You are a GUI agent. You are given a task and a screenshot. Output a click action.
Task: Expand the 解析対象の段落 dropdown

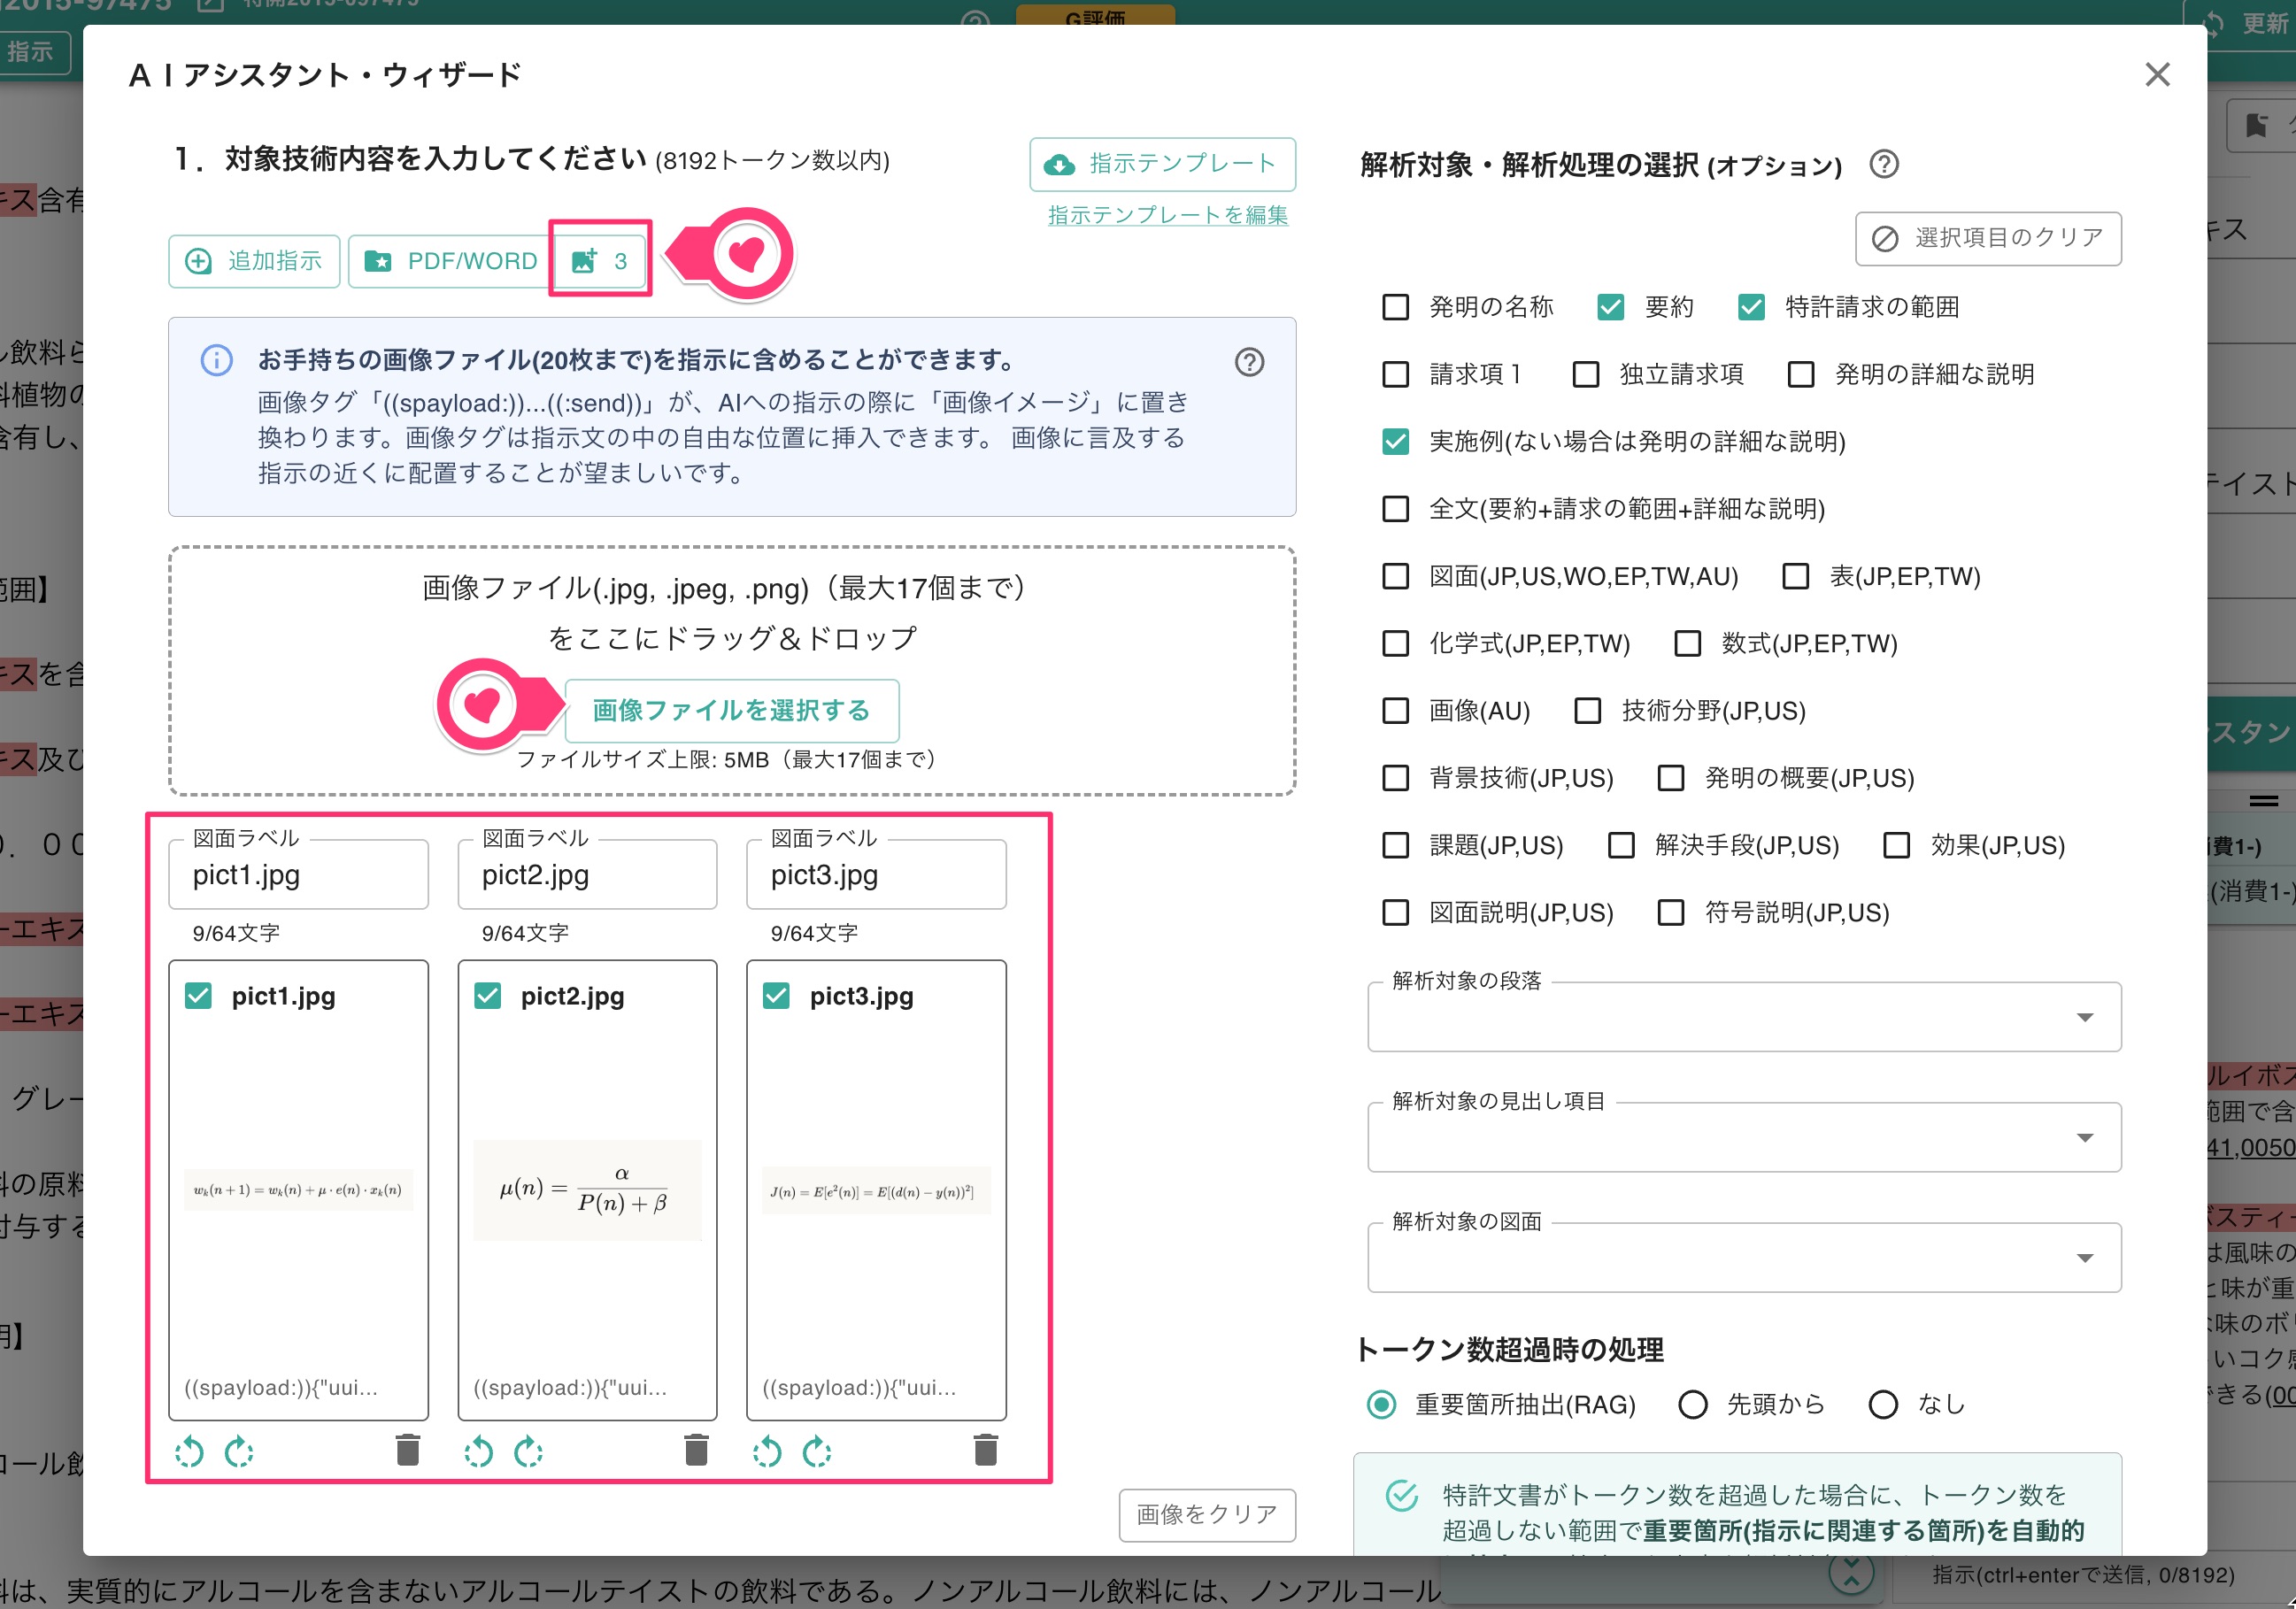[x=1744, y=1018]
